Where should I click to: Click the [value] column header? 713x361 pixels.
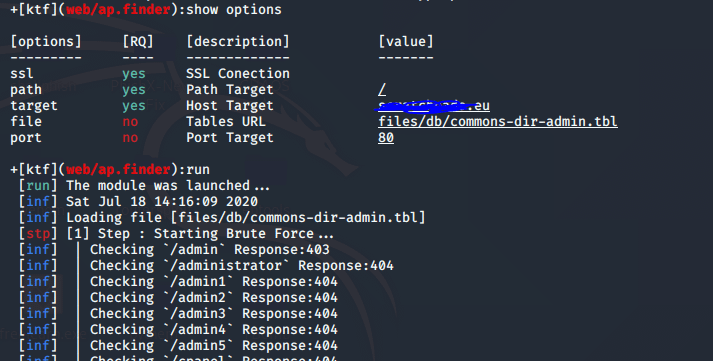(x=406, y=41)
